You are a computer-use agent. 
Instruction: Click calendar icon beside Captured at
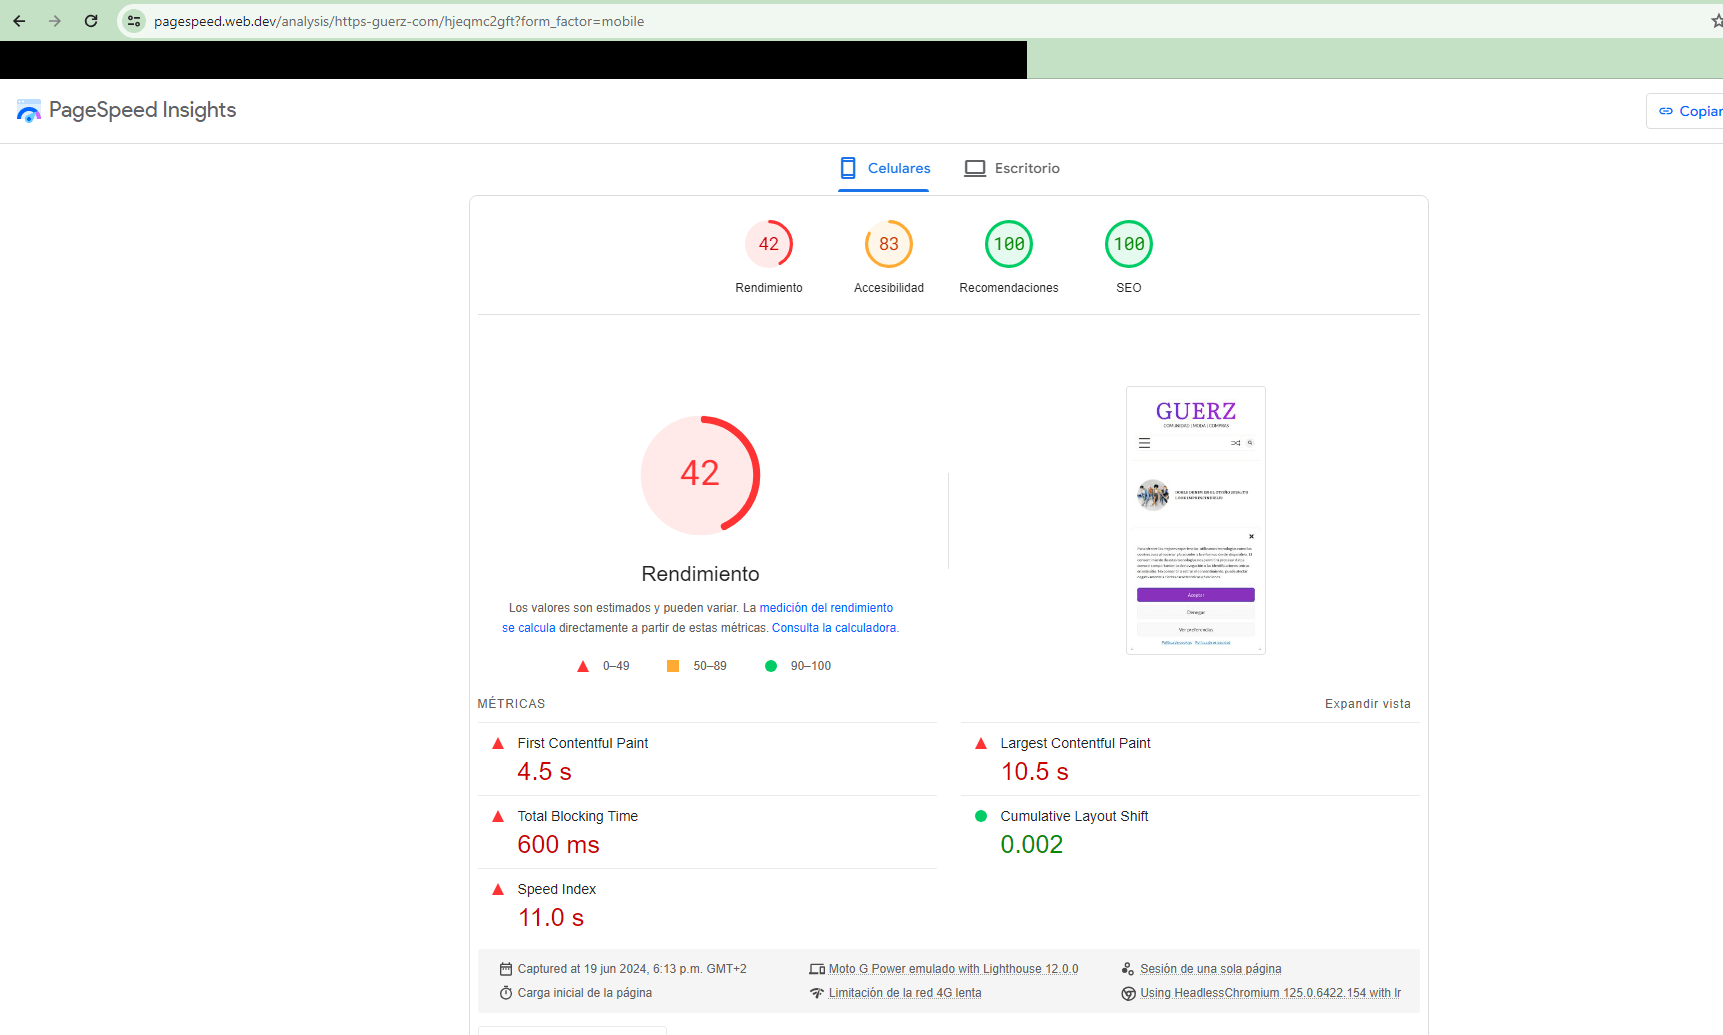[506, 969]
